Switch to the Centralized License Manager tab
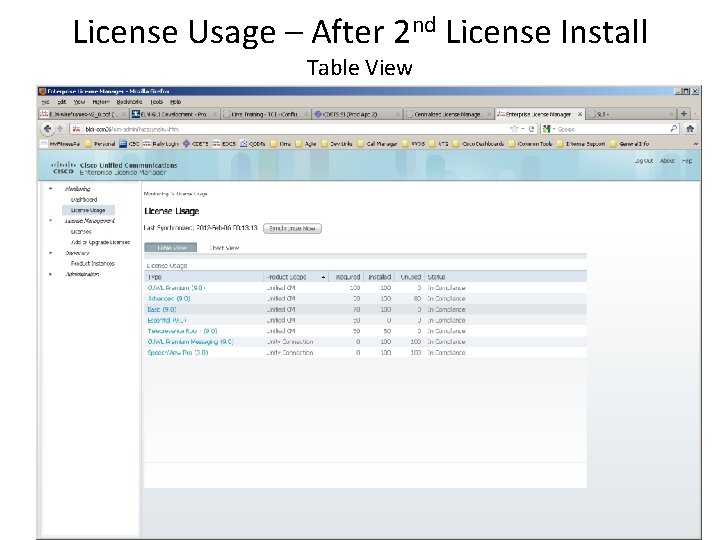720x540 pixels. pos(448,114)
